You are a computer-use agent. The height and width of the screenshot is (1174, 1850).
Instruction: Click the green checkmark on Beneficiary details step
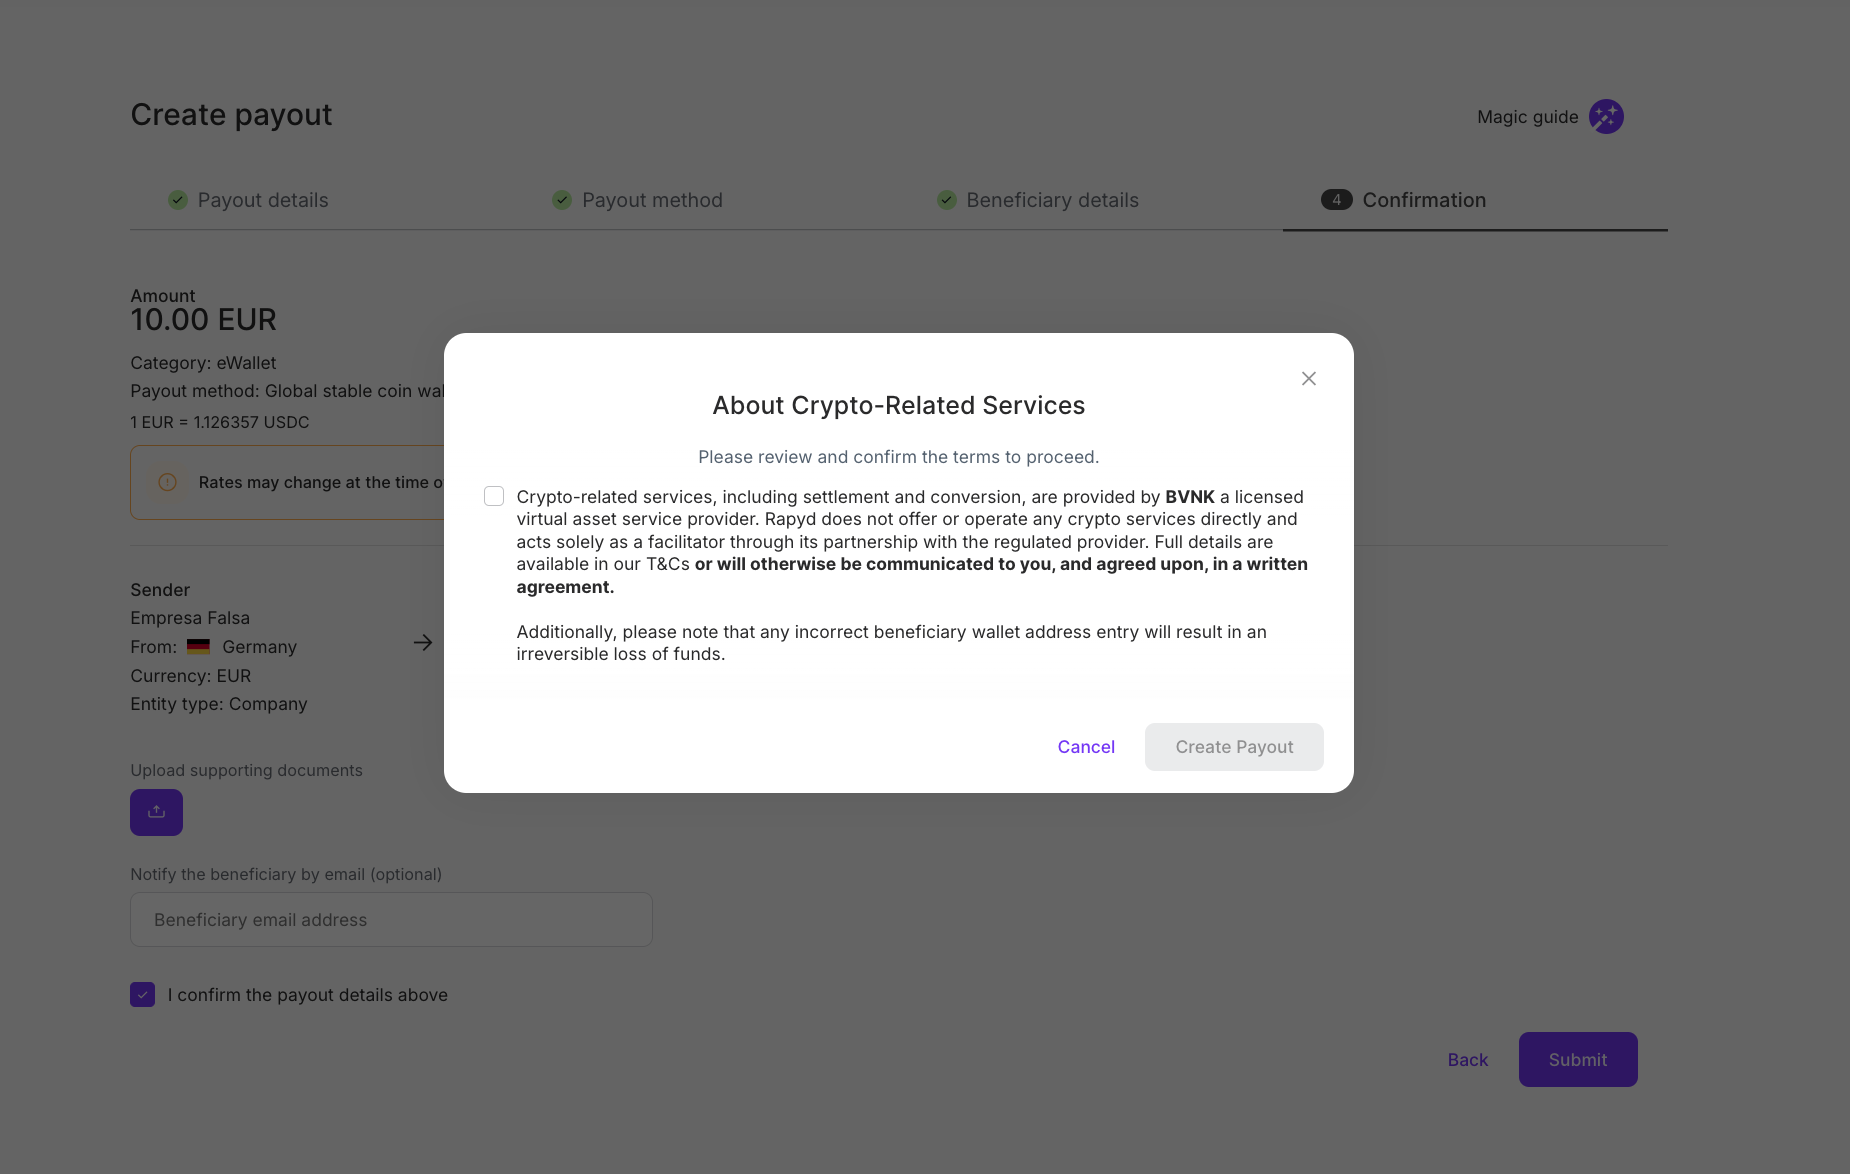[946, 199]
